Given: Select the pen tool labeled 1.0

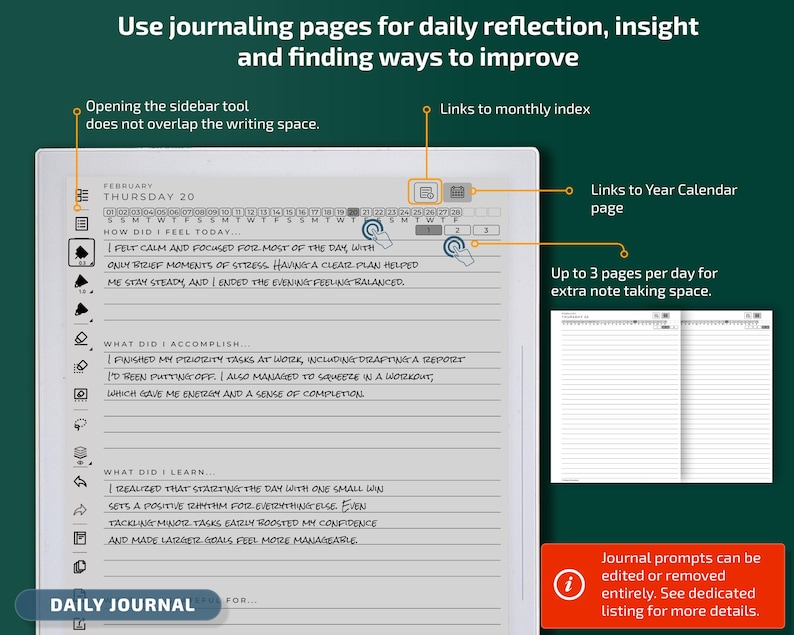Looking at the screenshot, I should pyautogui.click(x=82, y=283).
